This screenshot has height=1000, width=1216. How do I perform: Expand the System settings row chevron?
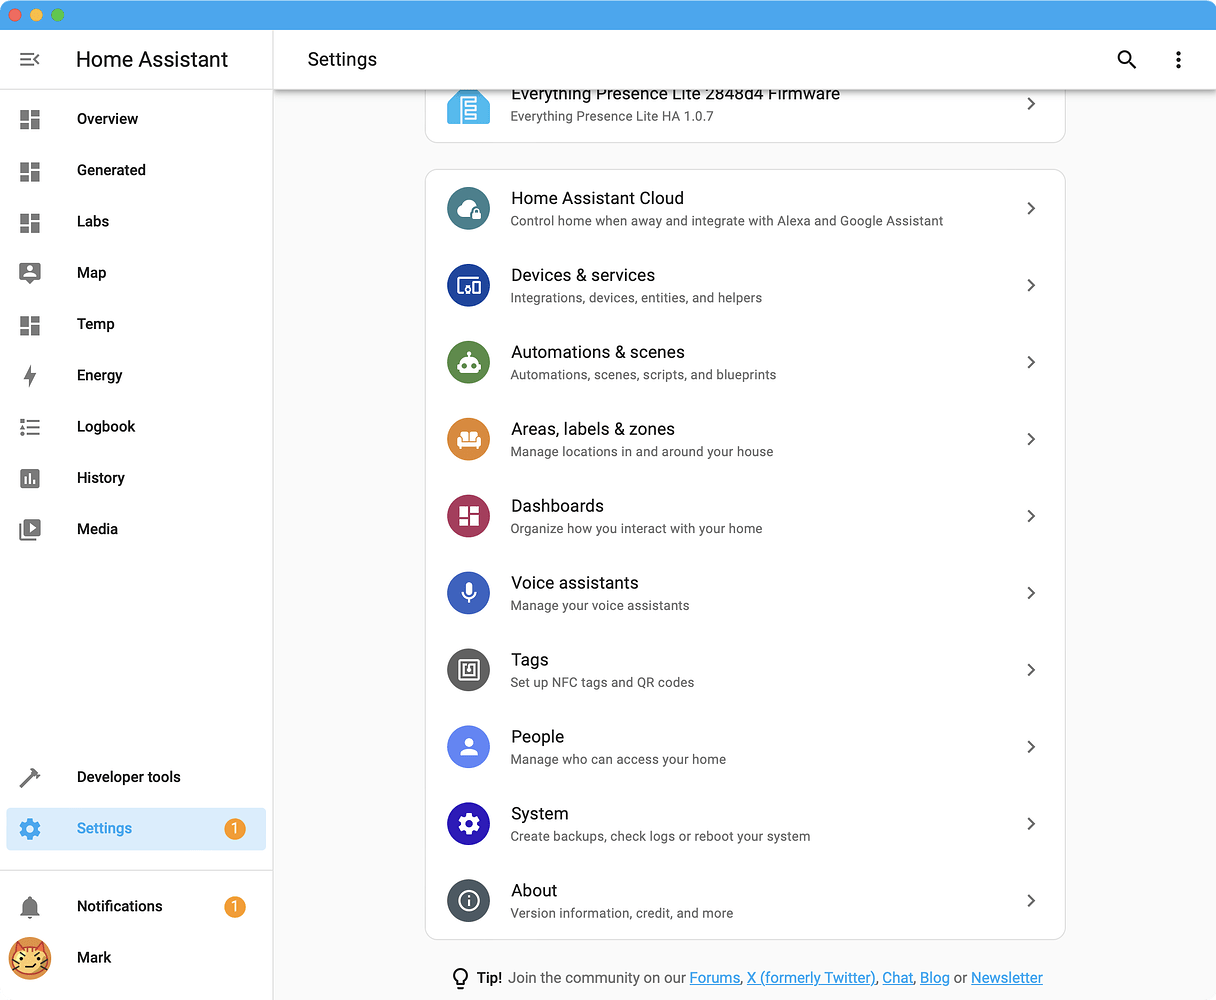(1031, 824)
